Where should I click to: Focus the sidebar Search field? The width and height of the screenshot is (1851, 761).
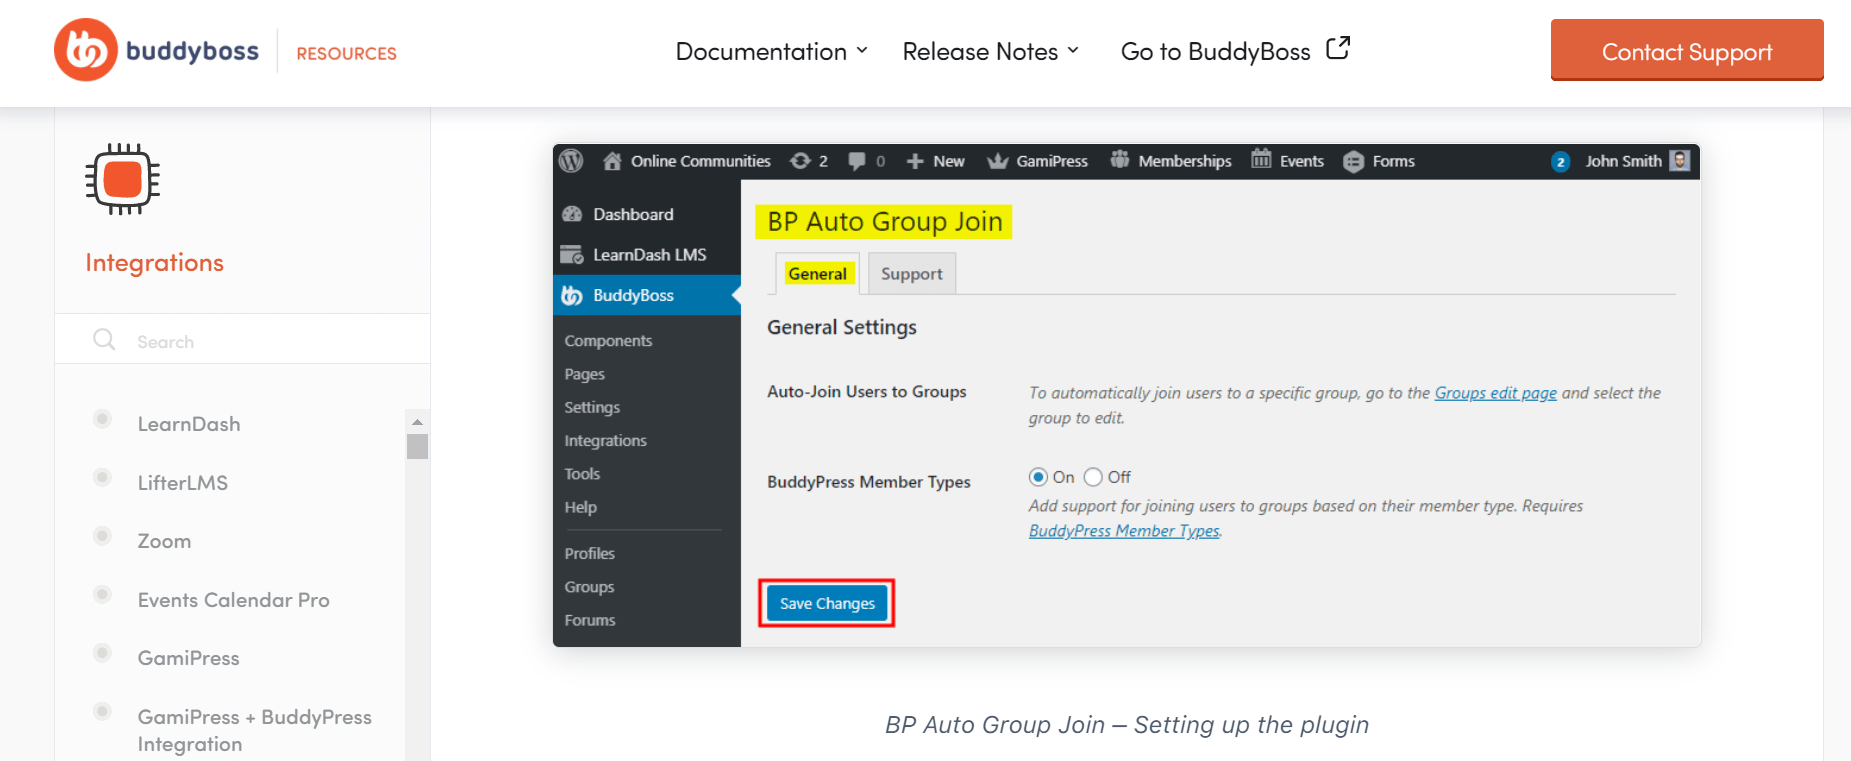point(242,341)
